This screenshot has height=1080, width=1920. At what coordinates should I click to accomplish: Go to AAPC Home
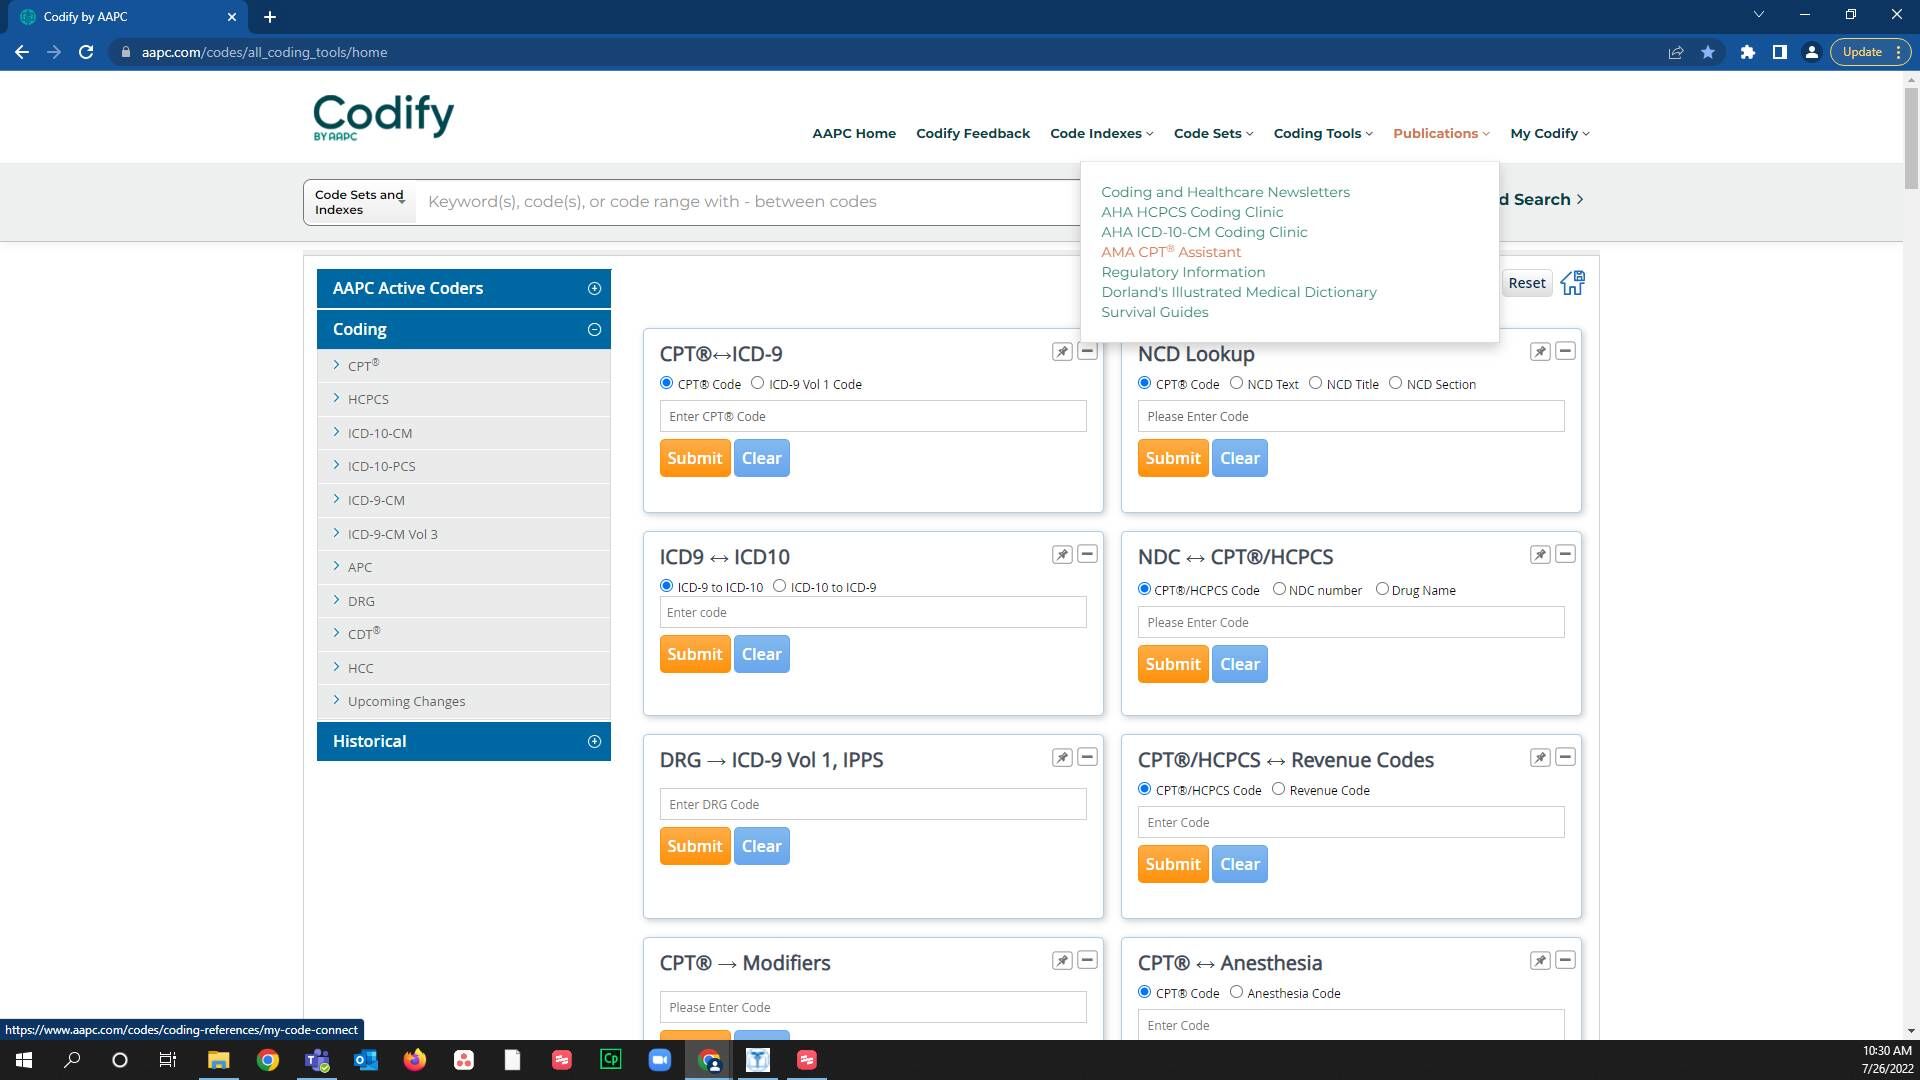click(854, 133)
